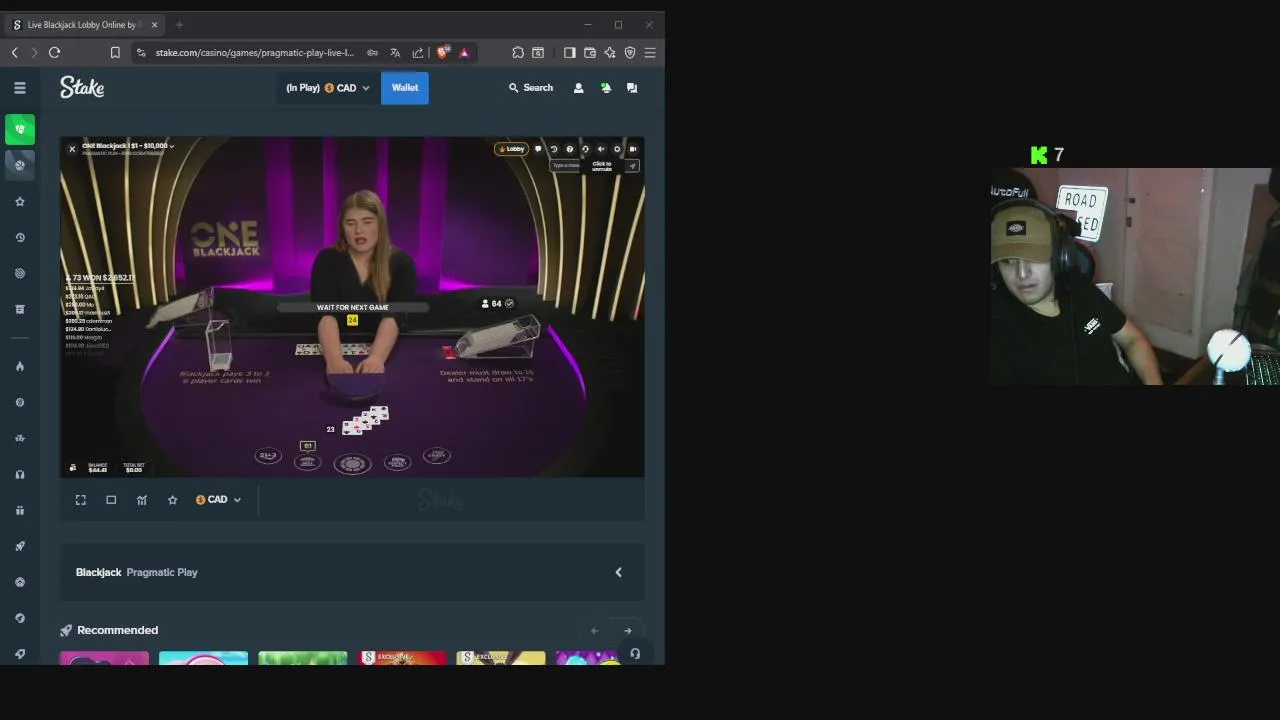Click the Stake logo

point(82,88)
